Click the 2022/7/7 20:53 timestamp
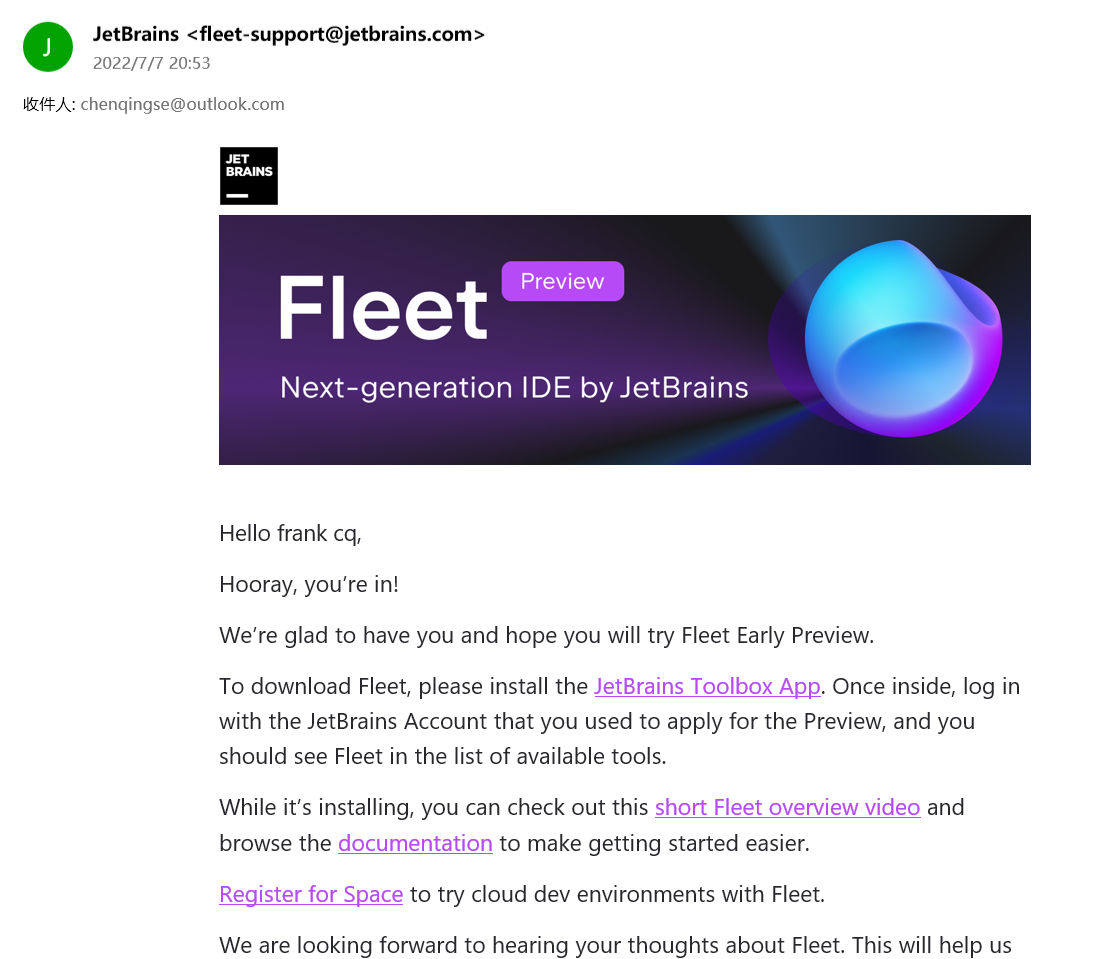This screenshot has height=959, width=1107. (152, 64)
